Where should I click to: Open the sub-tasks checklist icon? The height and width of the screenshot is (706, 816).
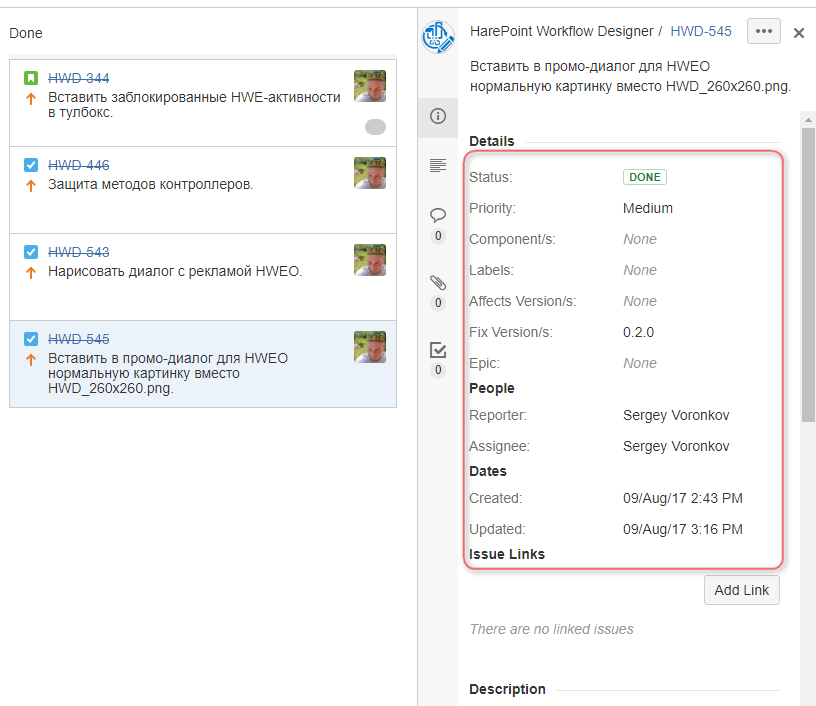[438, 350]
